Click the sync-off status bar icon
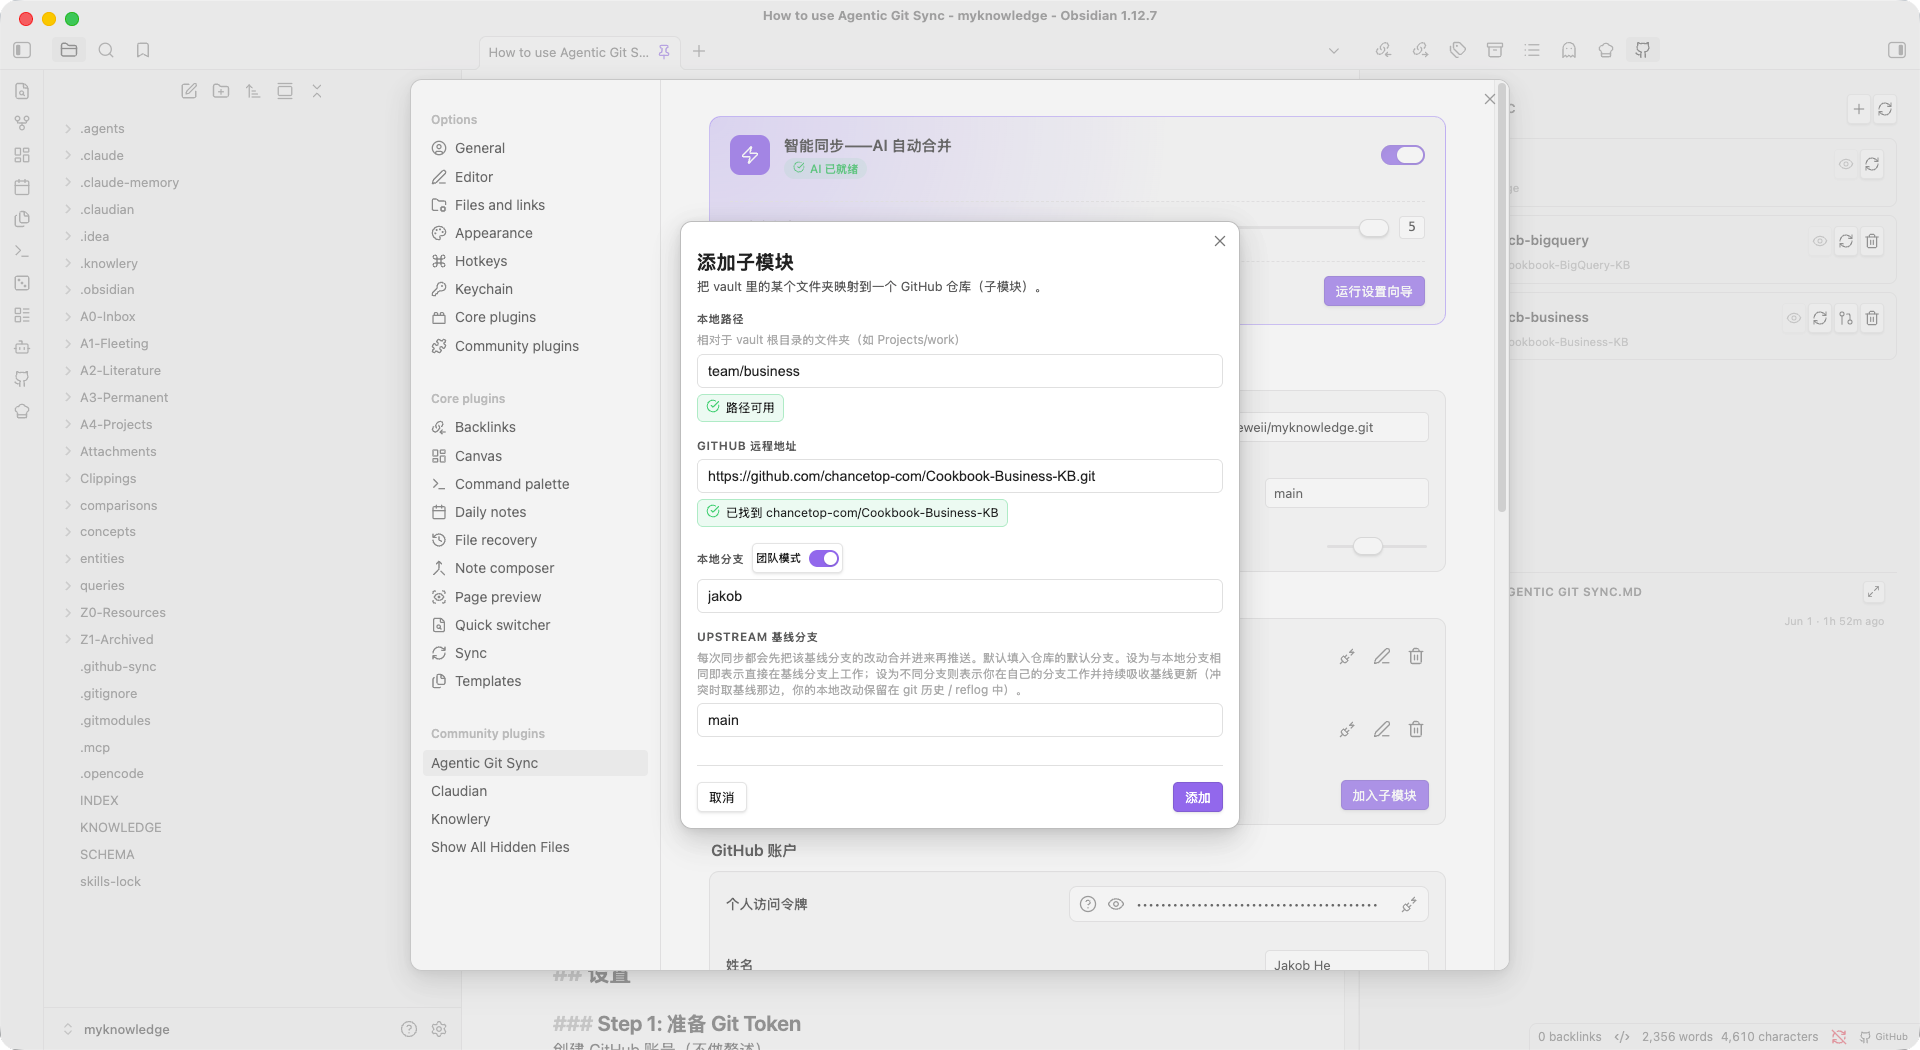 pos(1839,1037)
